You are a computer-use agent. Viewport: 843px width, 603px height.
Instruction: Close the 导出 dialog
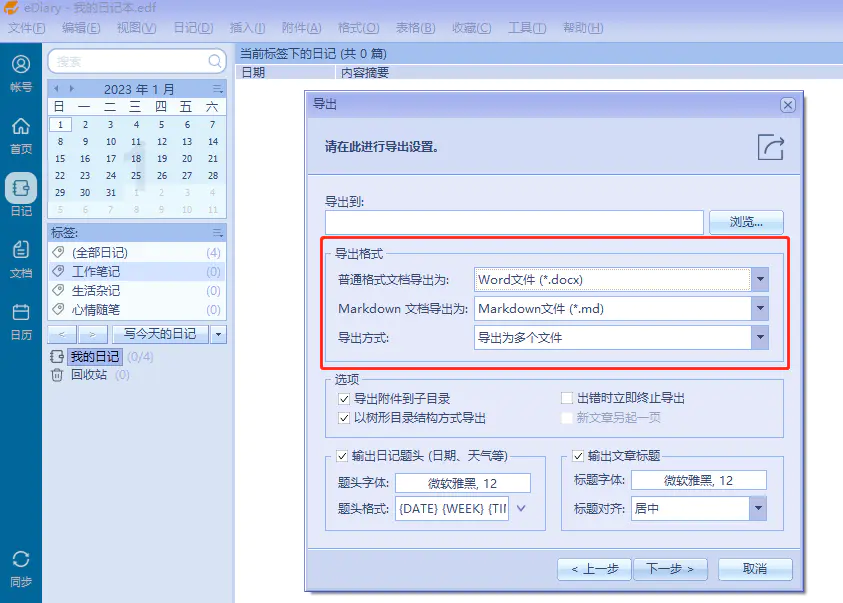[x=788, y=105]
